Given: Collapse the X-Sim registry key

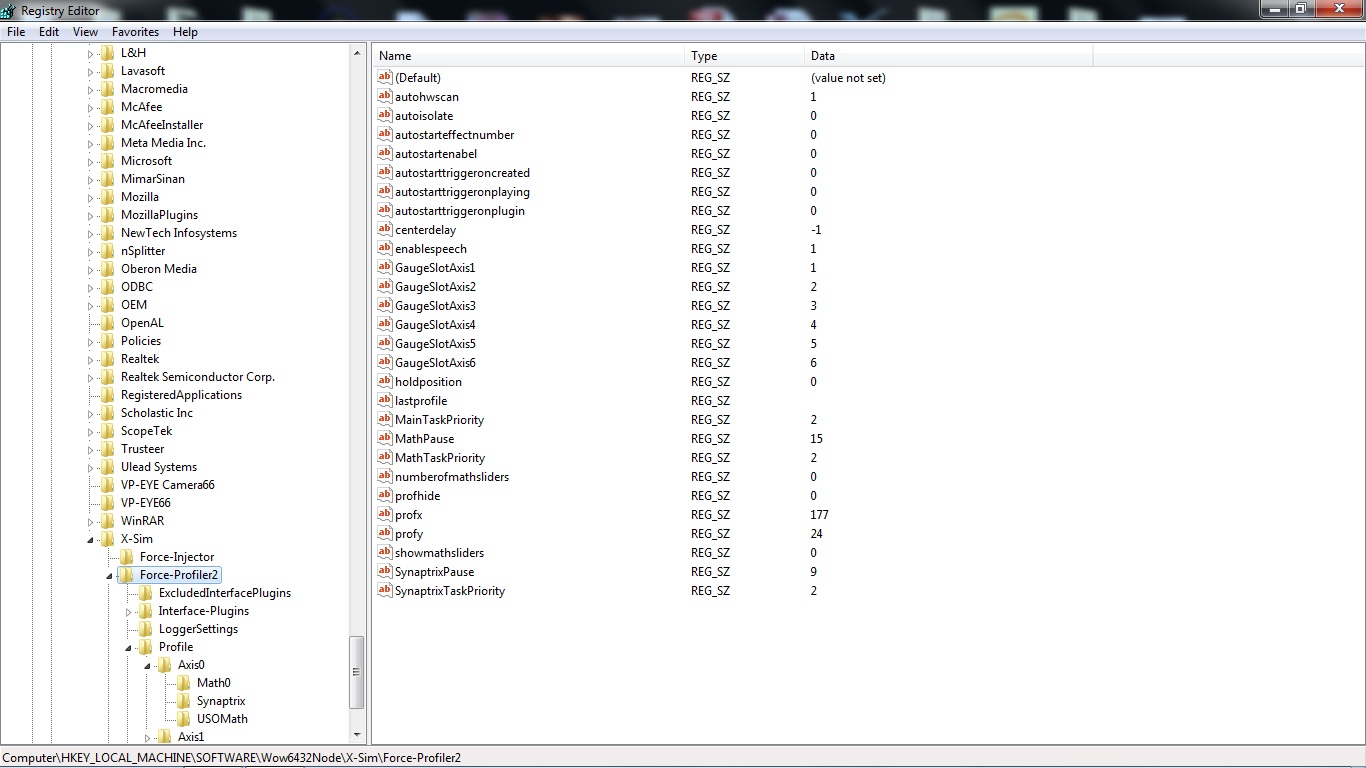Looking at the screenshot, I should pos(90,540).
